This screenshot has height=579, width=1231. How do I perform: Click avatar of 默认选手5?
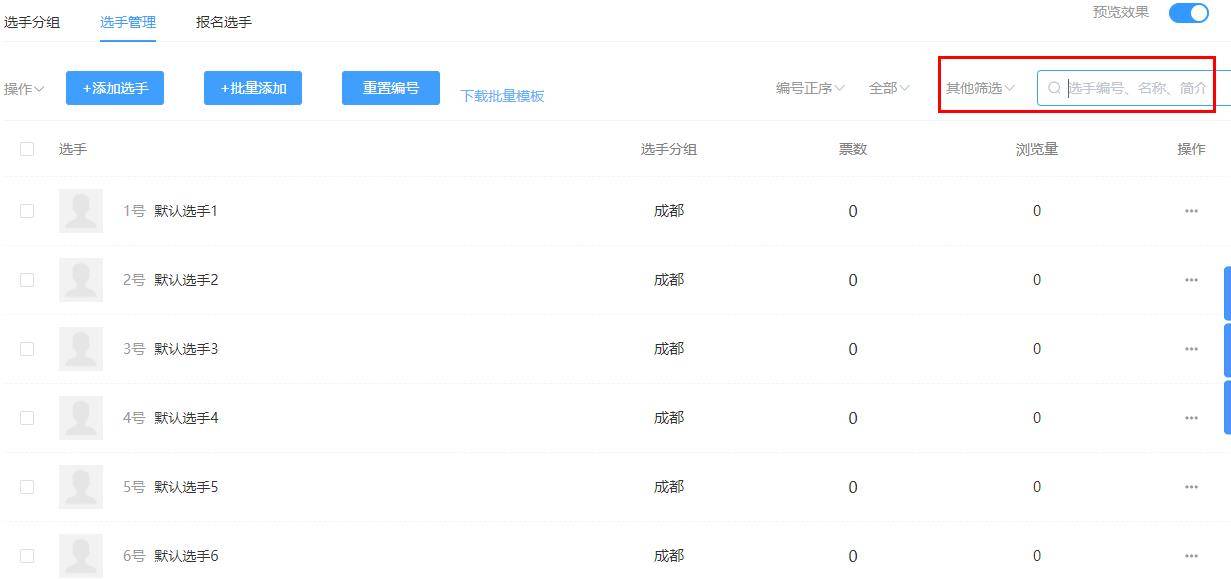coord(81,487)
